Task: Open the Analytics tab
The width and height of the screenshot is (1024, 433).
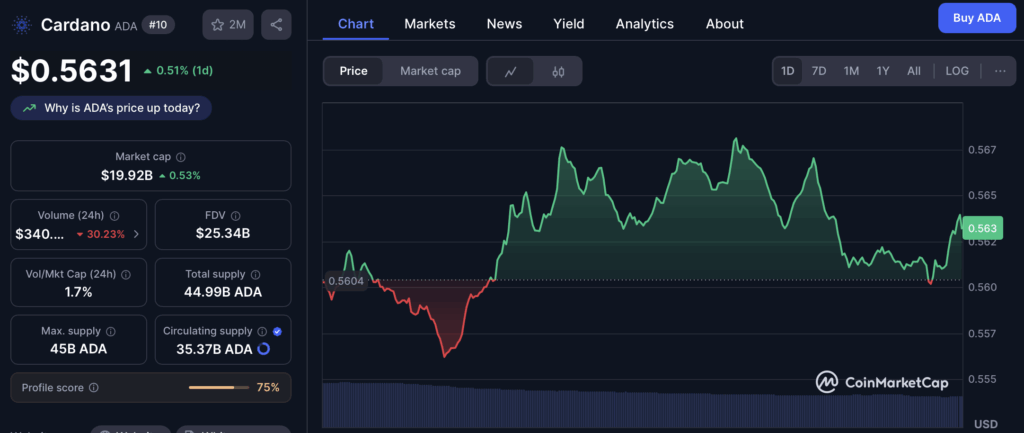Action: [645, 24]
